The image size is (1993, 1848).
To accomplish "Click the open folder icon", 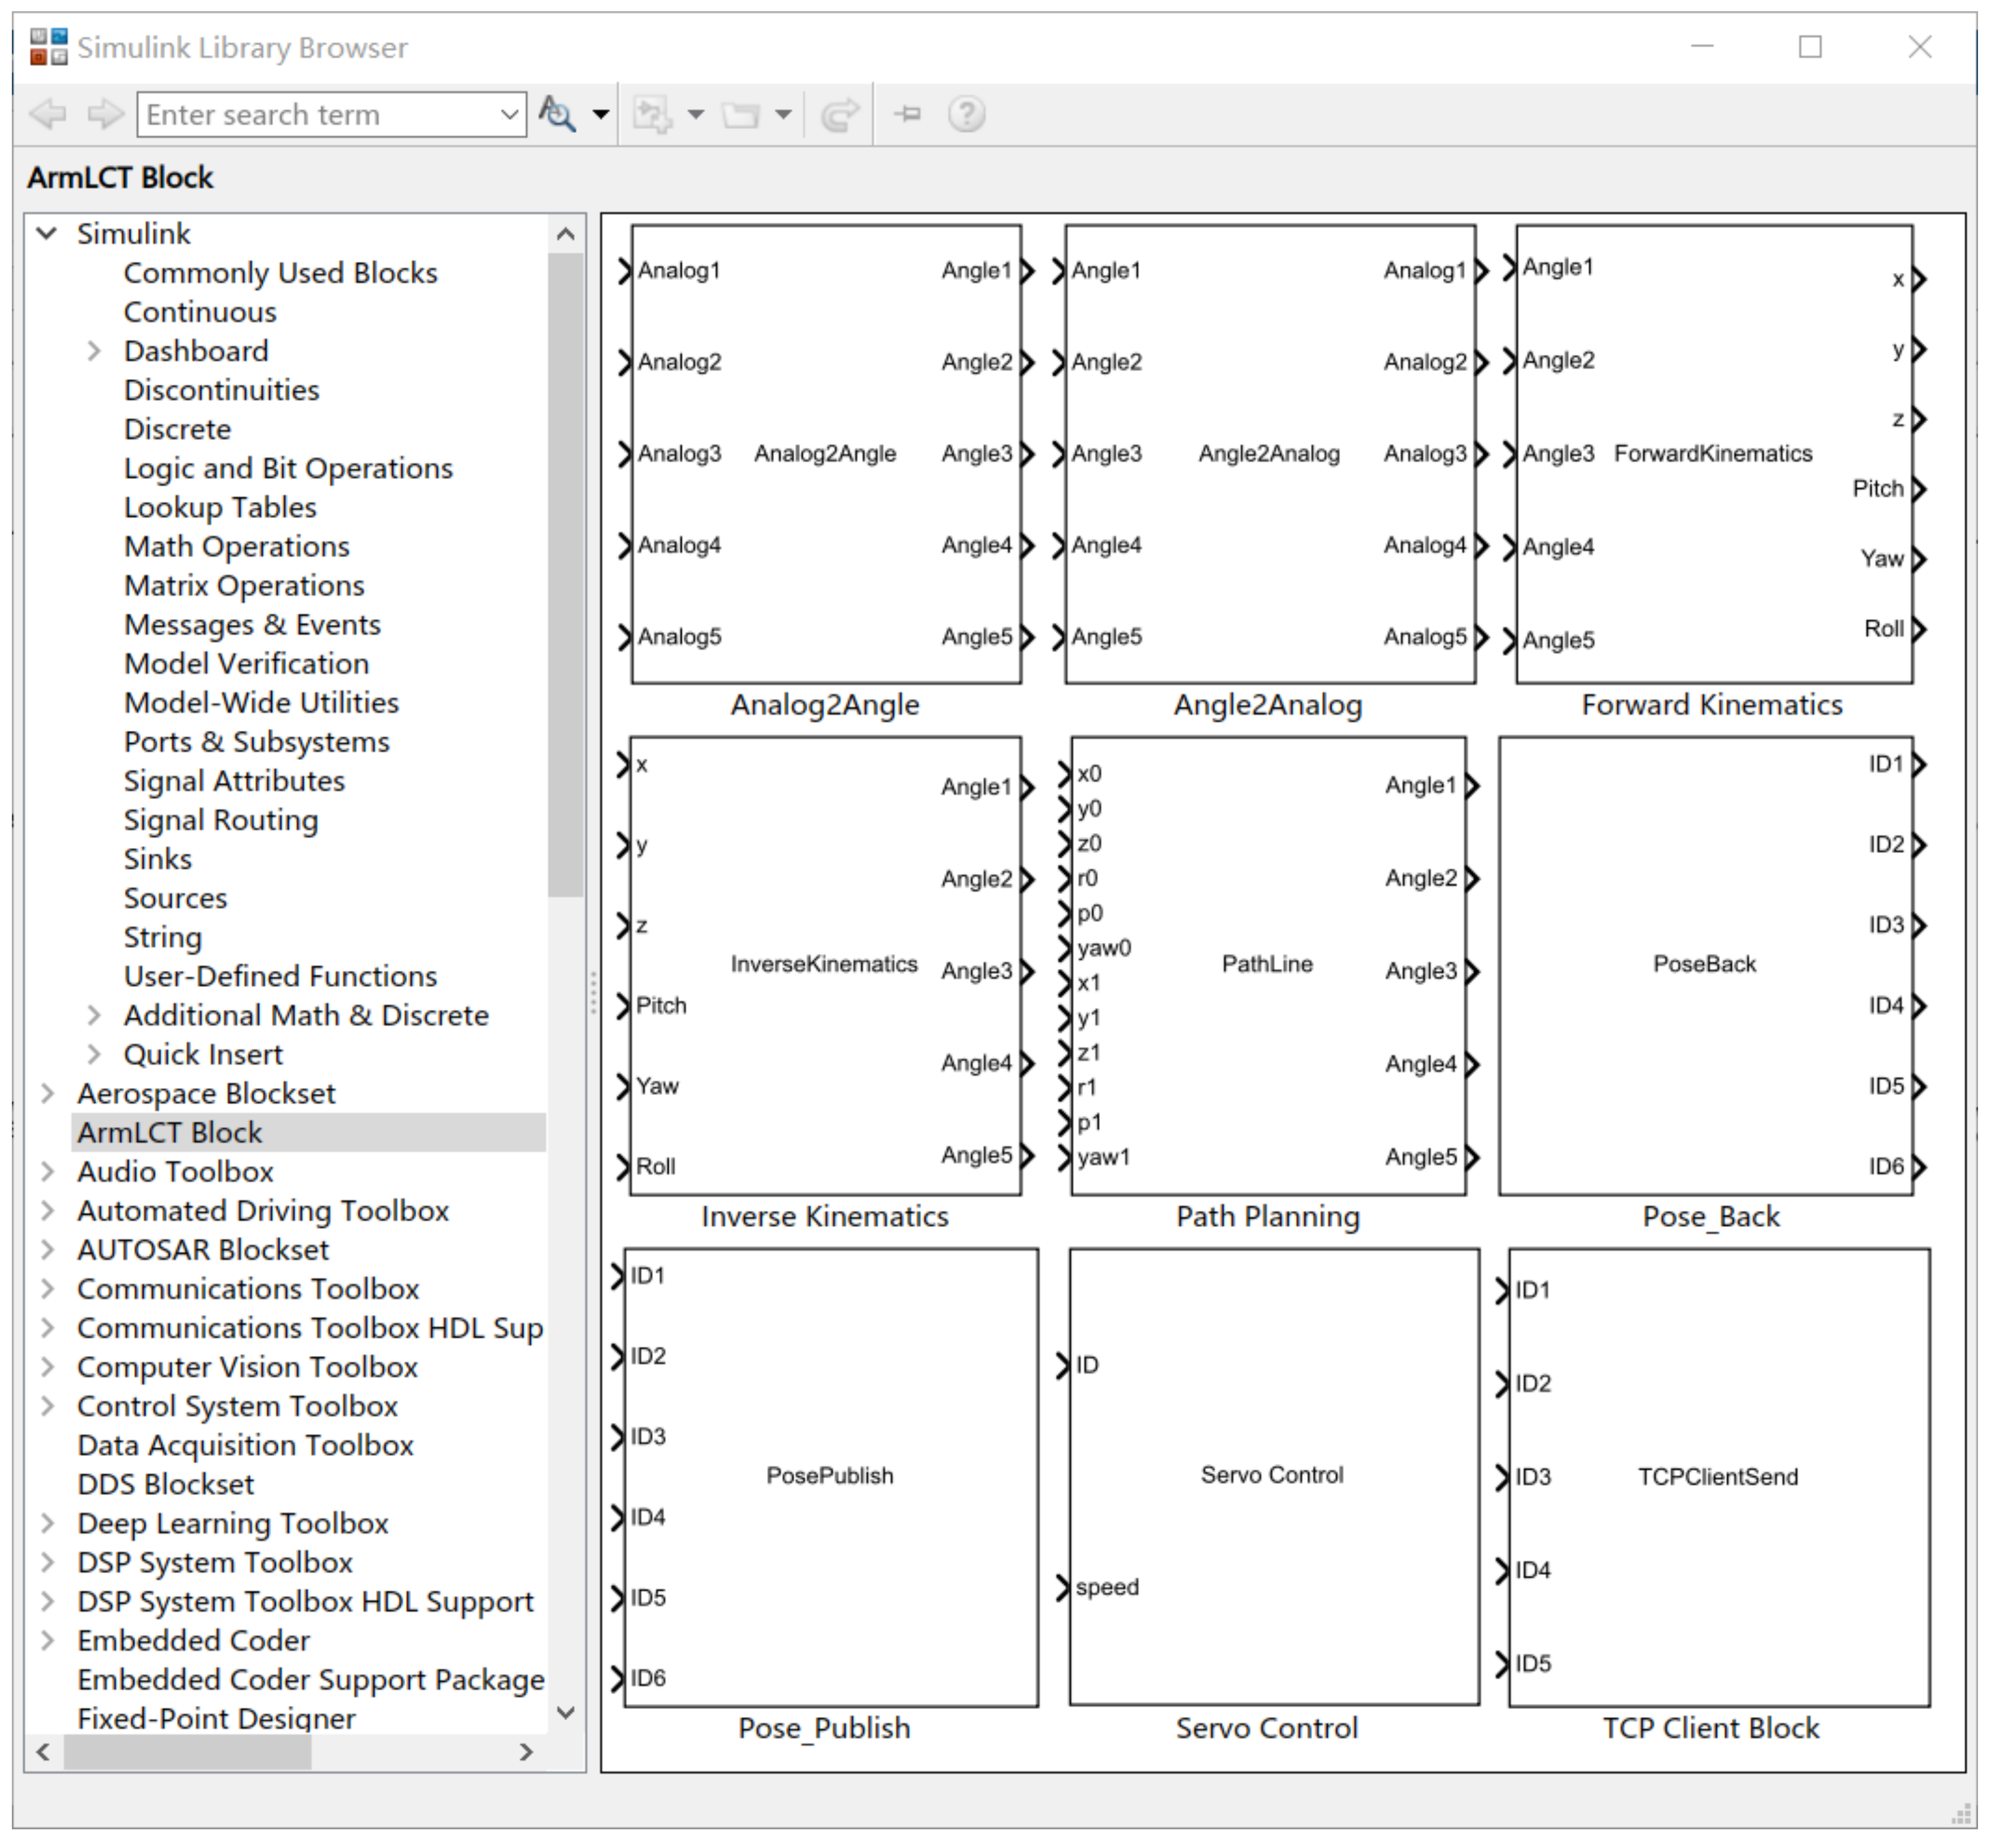I will pyautogui.click(x=741, y=114).
